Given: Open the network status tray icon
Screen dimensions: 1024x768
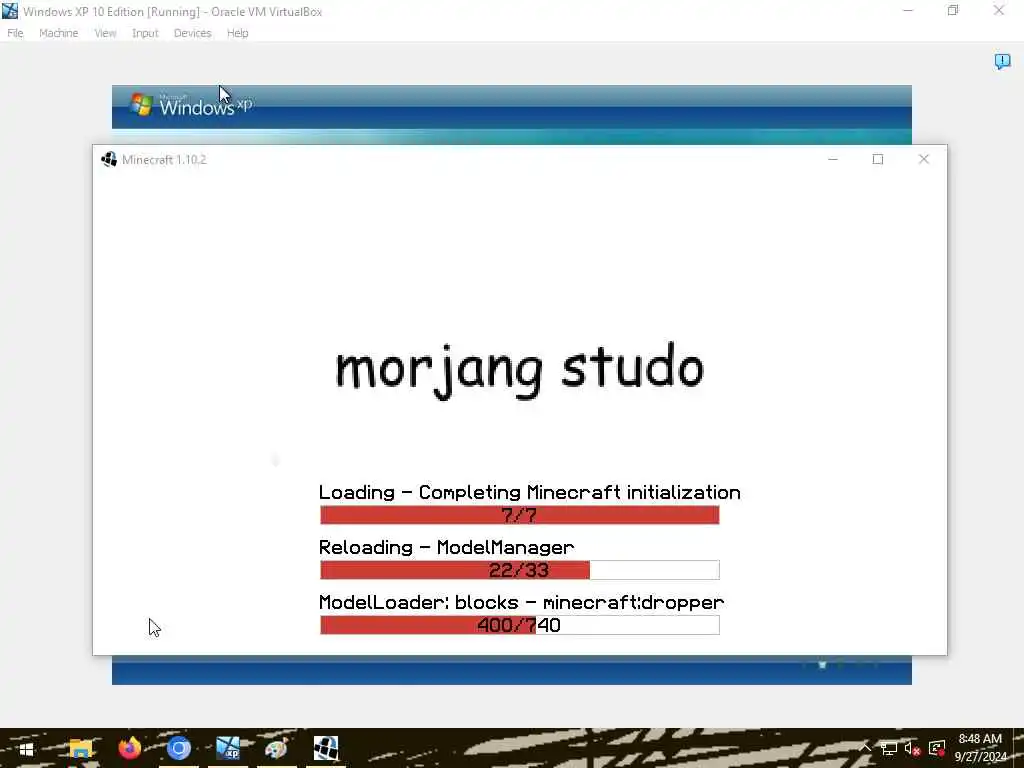Looking at the screenshot, I should pos(888,748).
